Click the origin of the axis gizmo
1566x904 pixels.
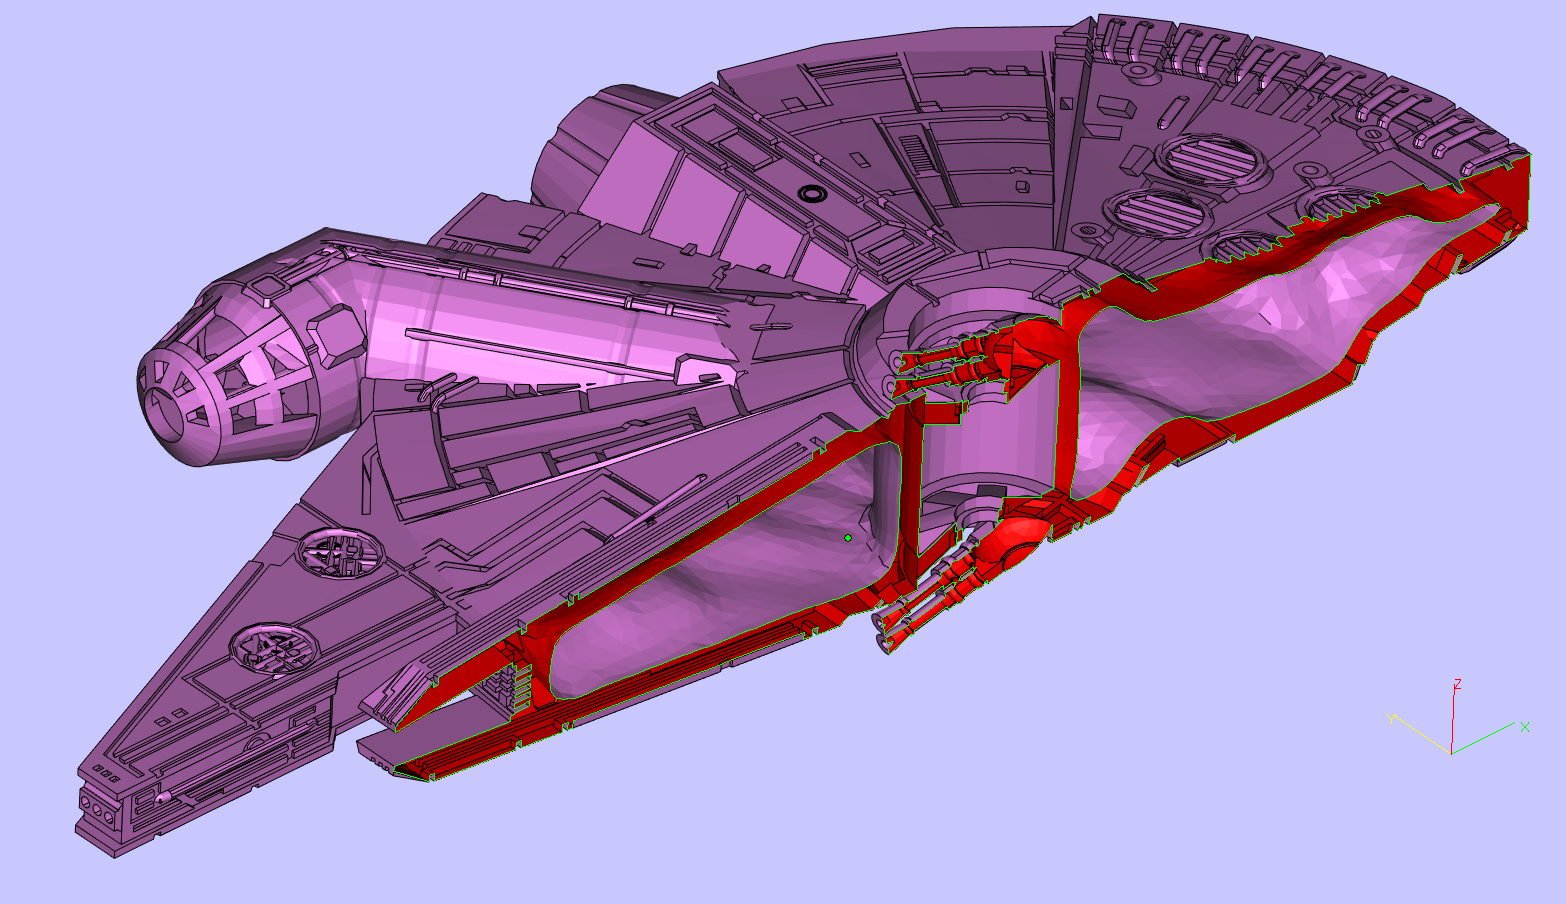tap(1451, 752)
